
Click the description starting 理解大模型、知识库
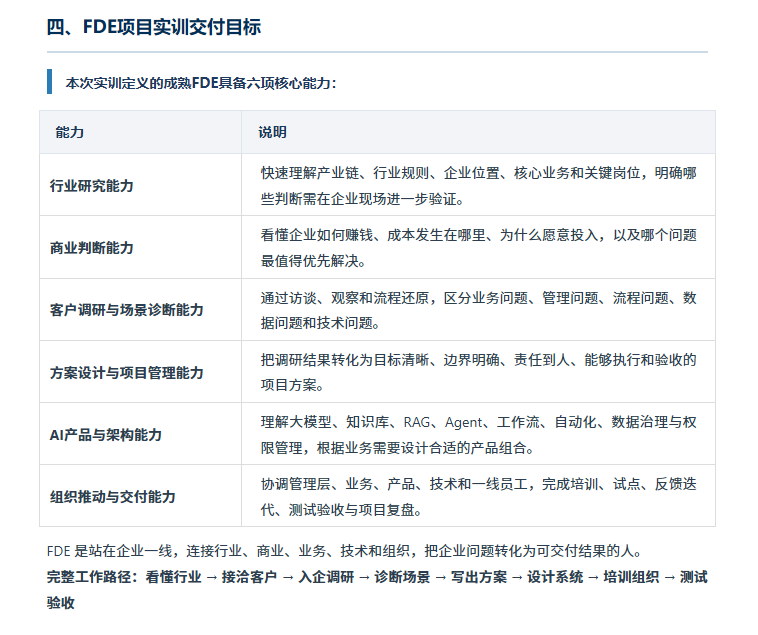tap(479, 434)
